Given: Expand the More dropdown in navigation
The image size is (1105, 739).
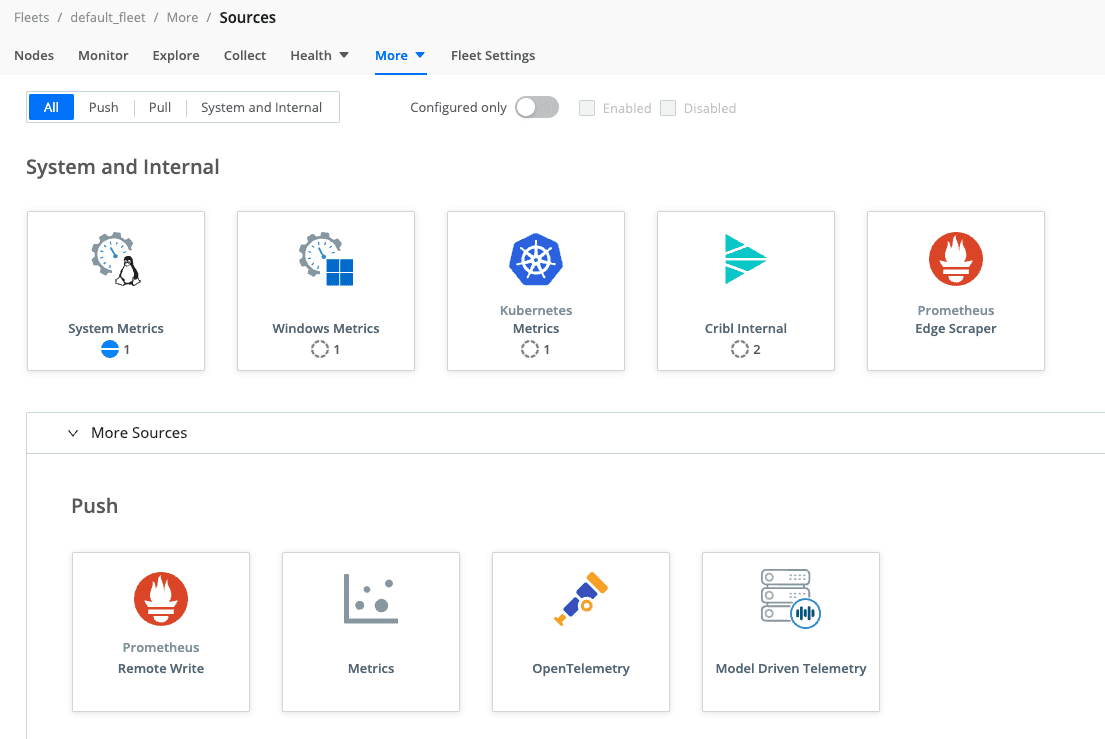Looking at the screenshot, I should 400,56.
